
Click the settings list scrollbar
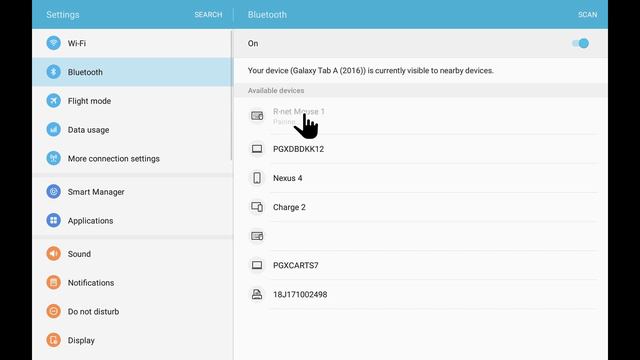click(231, 95)
